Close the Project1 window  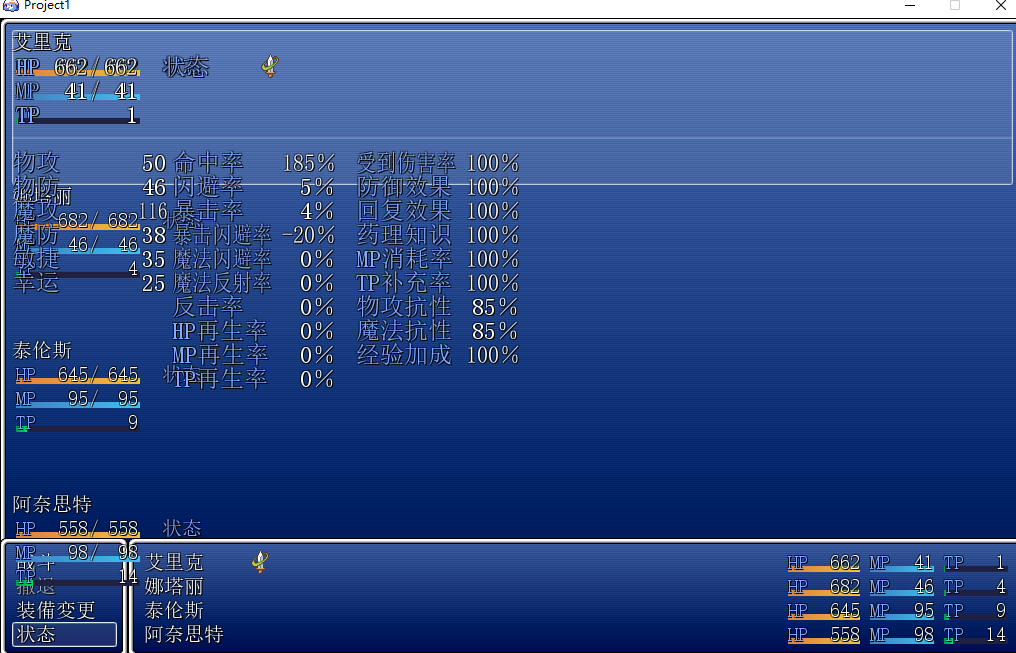[x=1000, y=5]
